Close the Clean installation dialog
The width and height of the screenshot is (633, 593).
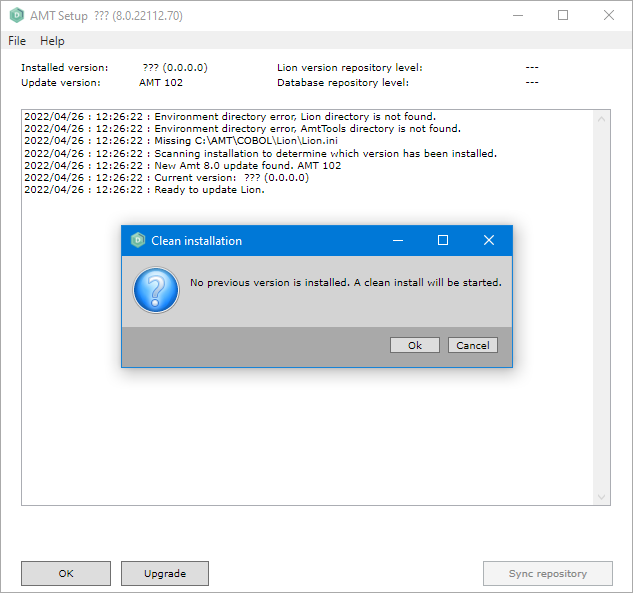(x=489, y=240)
